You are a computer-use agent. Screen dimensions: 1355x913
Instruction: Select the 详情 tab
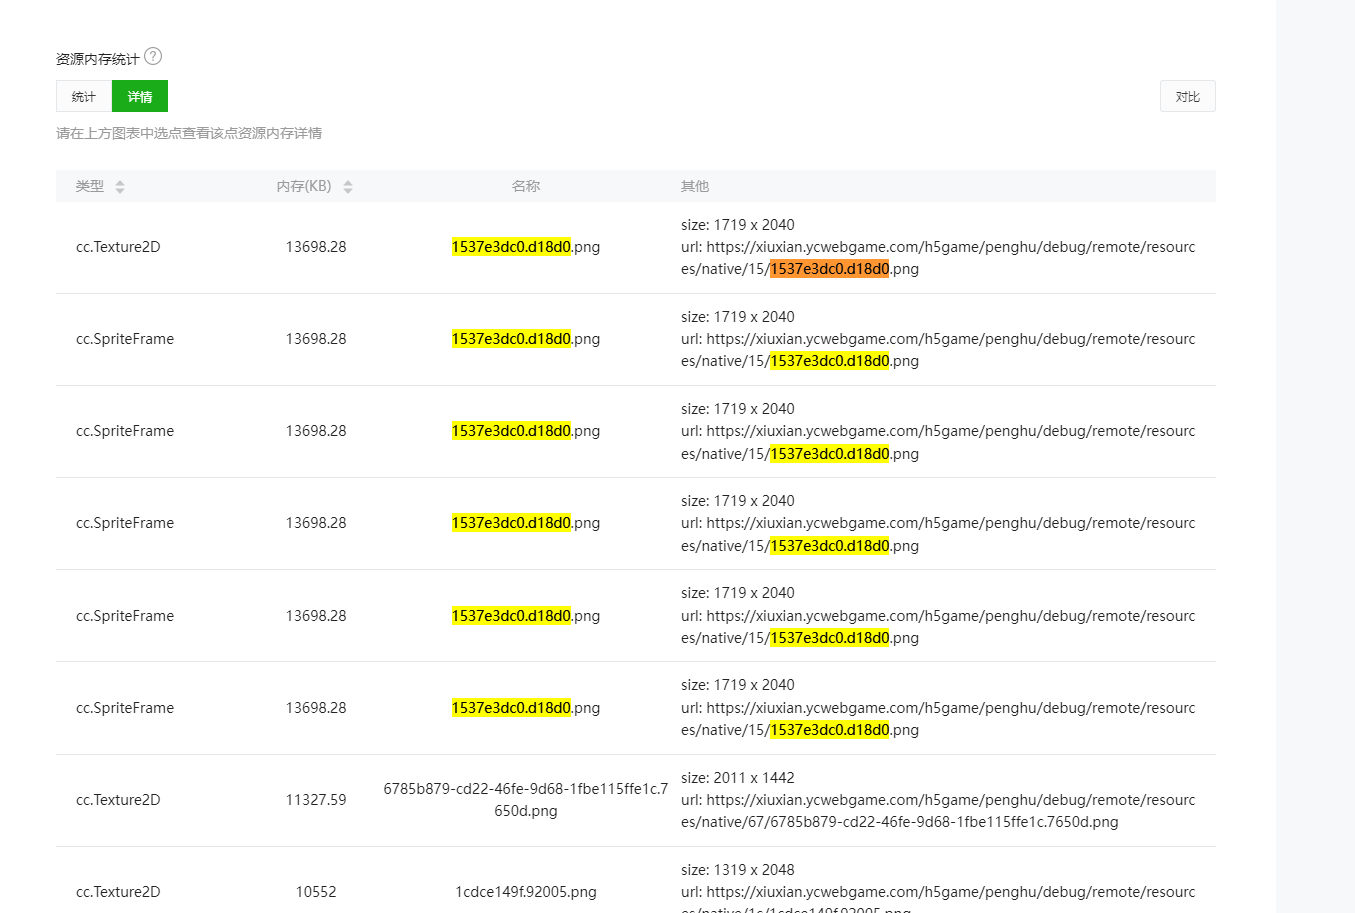point(140,97)
